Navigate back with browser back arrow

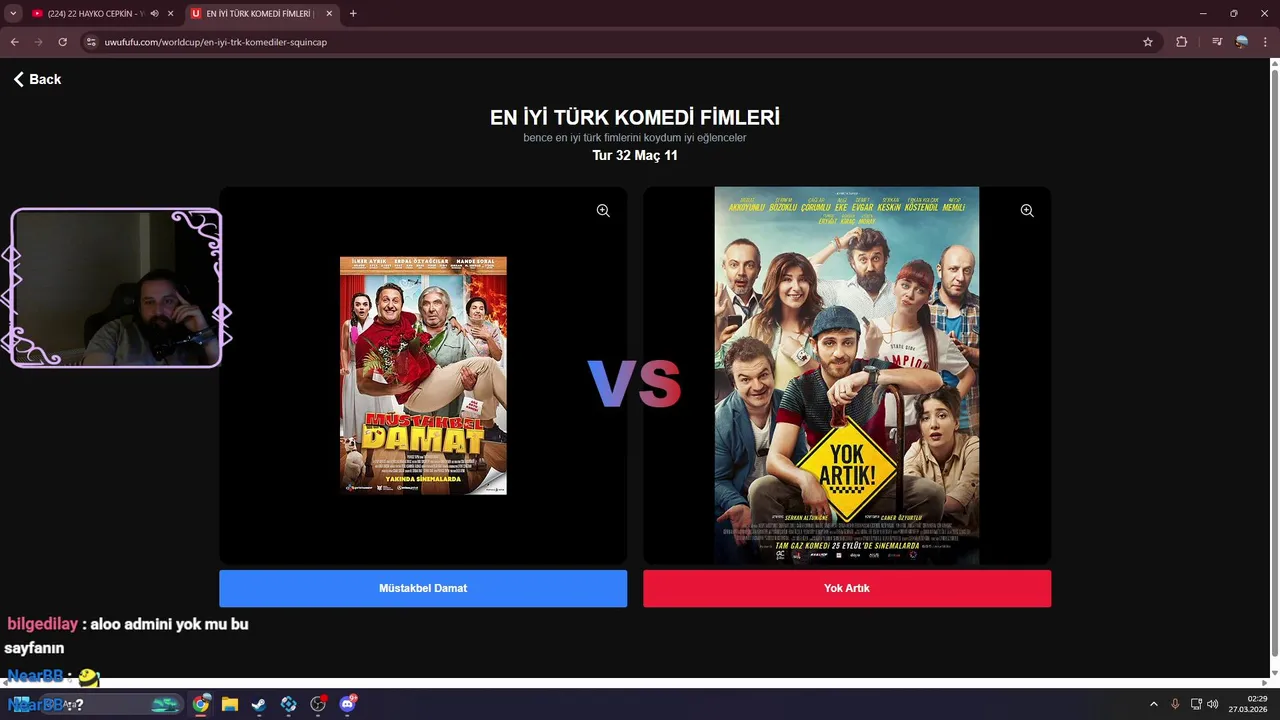[x=15, y=42]
